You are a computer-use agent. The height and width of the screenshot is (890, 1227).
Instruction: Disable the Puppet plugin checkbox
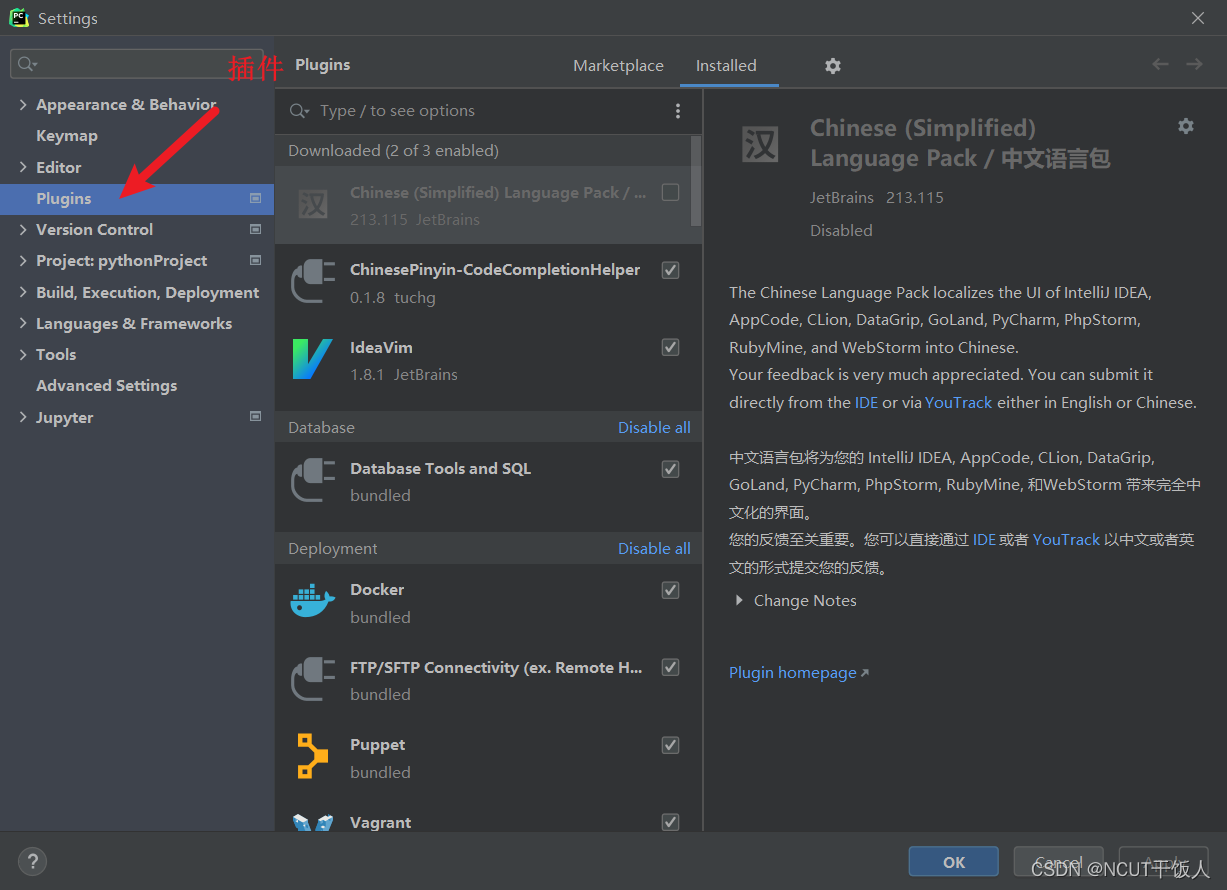(x=670, y=745)
